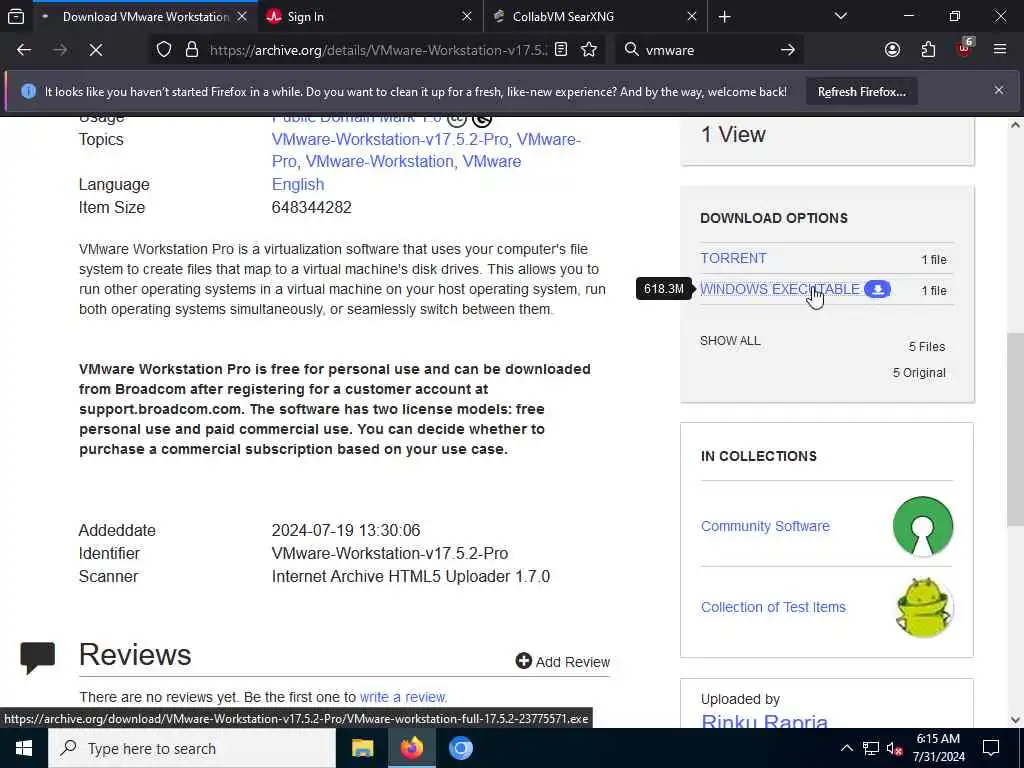This screenshot has width=1024, height=768.
Task: Download the WINDOWS EXECUTABLE file
Action: coord(780,289)
